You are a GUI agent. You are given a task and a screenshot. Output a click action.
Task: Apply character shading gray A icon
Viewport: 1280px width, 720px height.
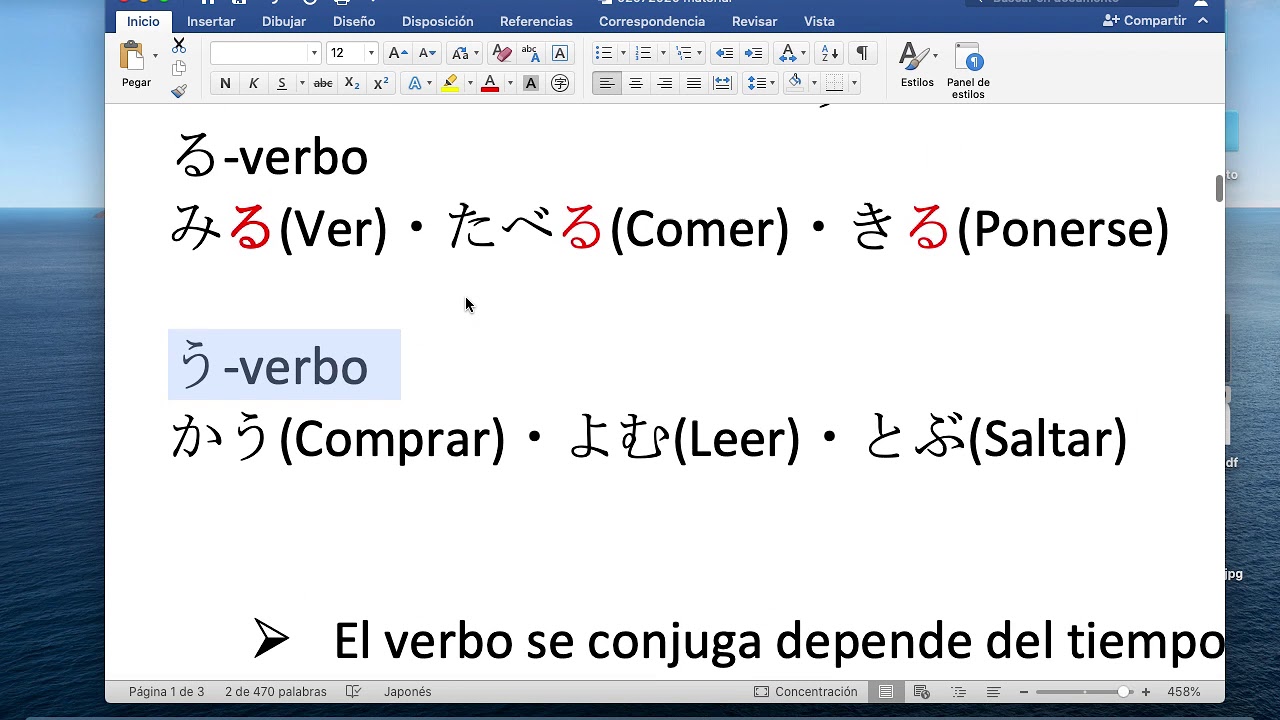tap(531, 83)
